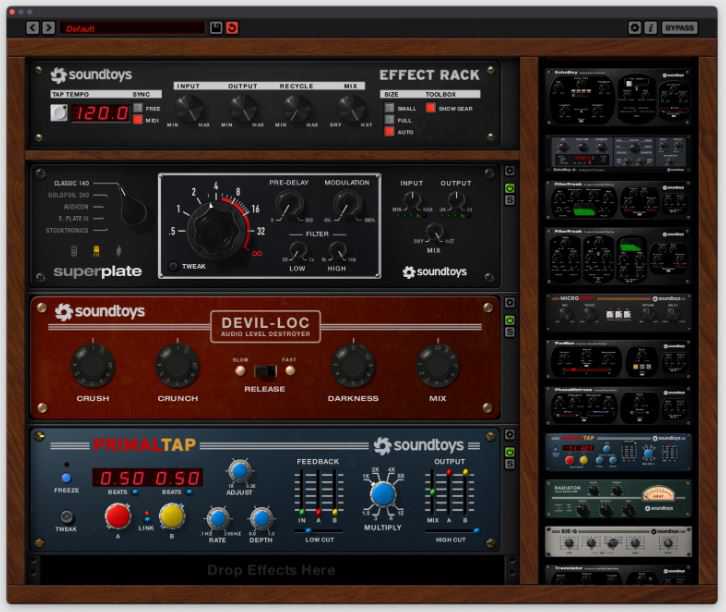Select the EchoBoy thumbnail in the toolbox
Viewport: 726px width, 612px height.
coord(618,97)
